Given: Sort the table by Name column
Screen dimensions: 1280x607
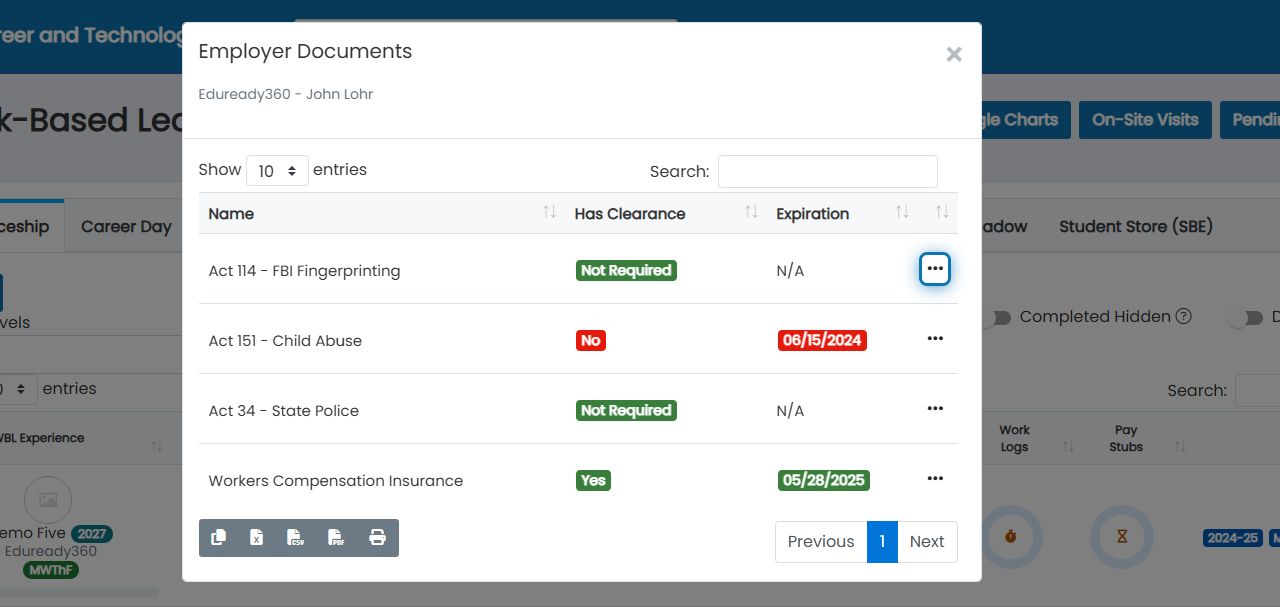Looking at the screenshot, I should 382,213.
